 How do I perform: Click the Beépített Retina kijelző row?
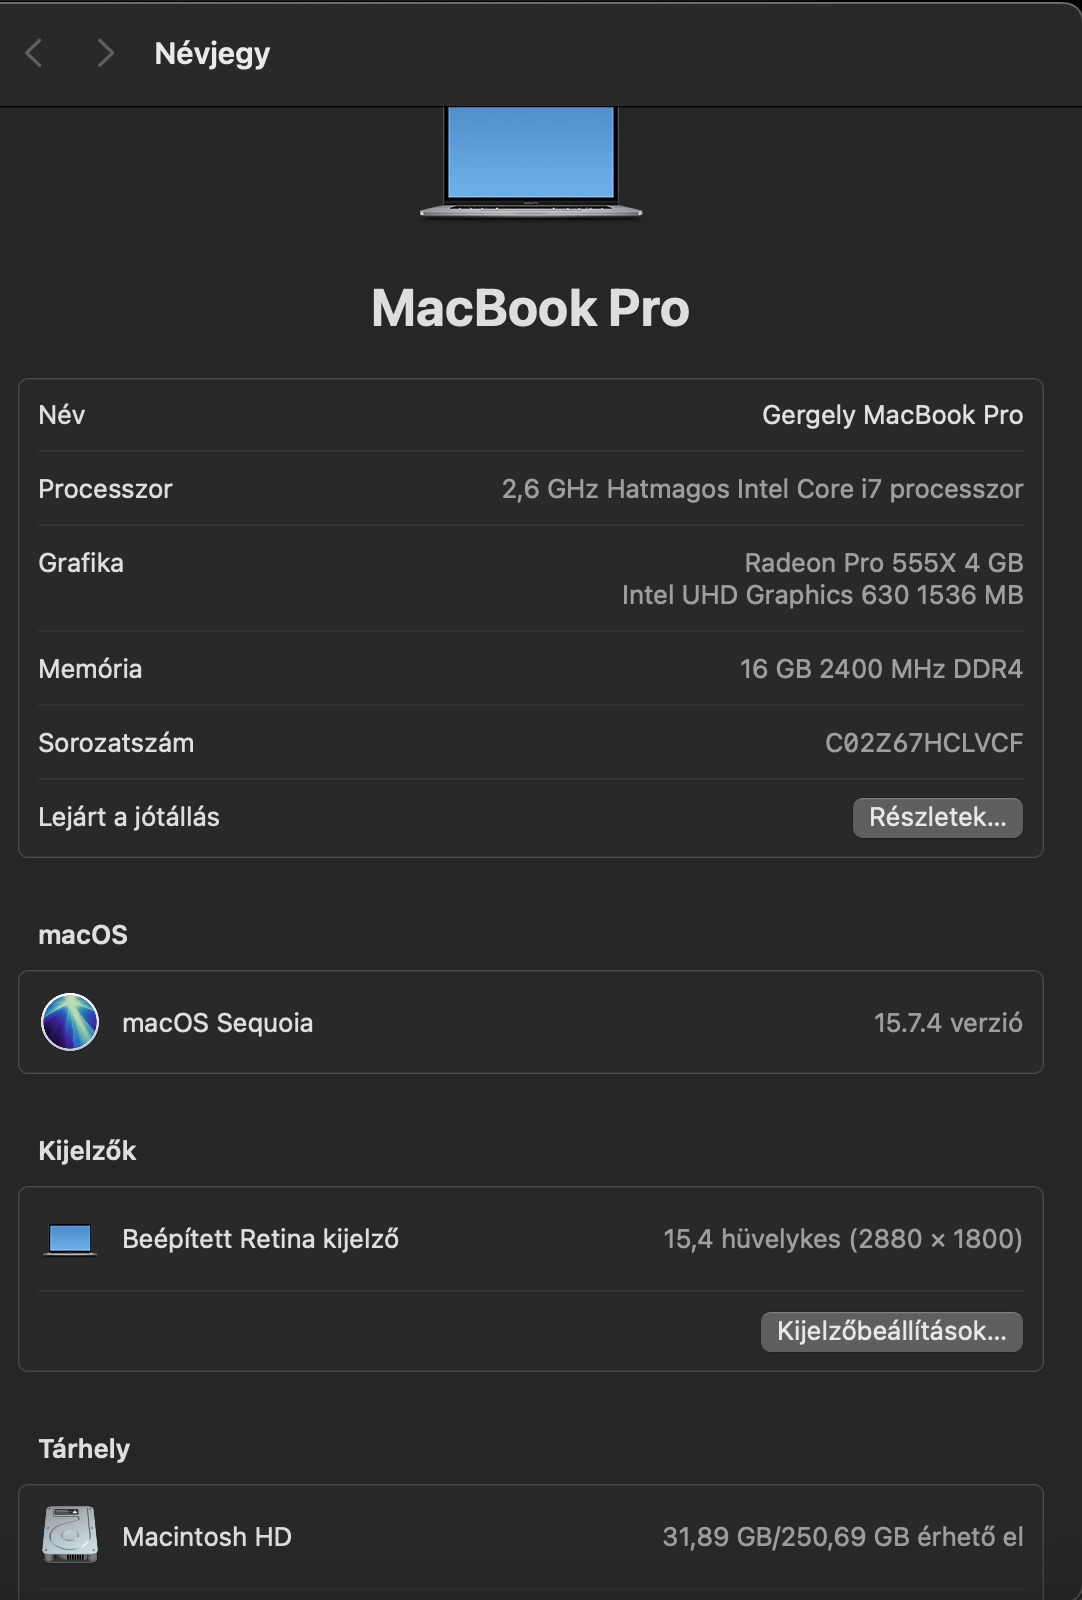coord(260,1239)
